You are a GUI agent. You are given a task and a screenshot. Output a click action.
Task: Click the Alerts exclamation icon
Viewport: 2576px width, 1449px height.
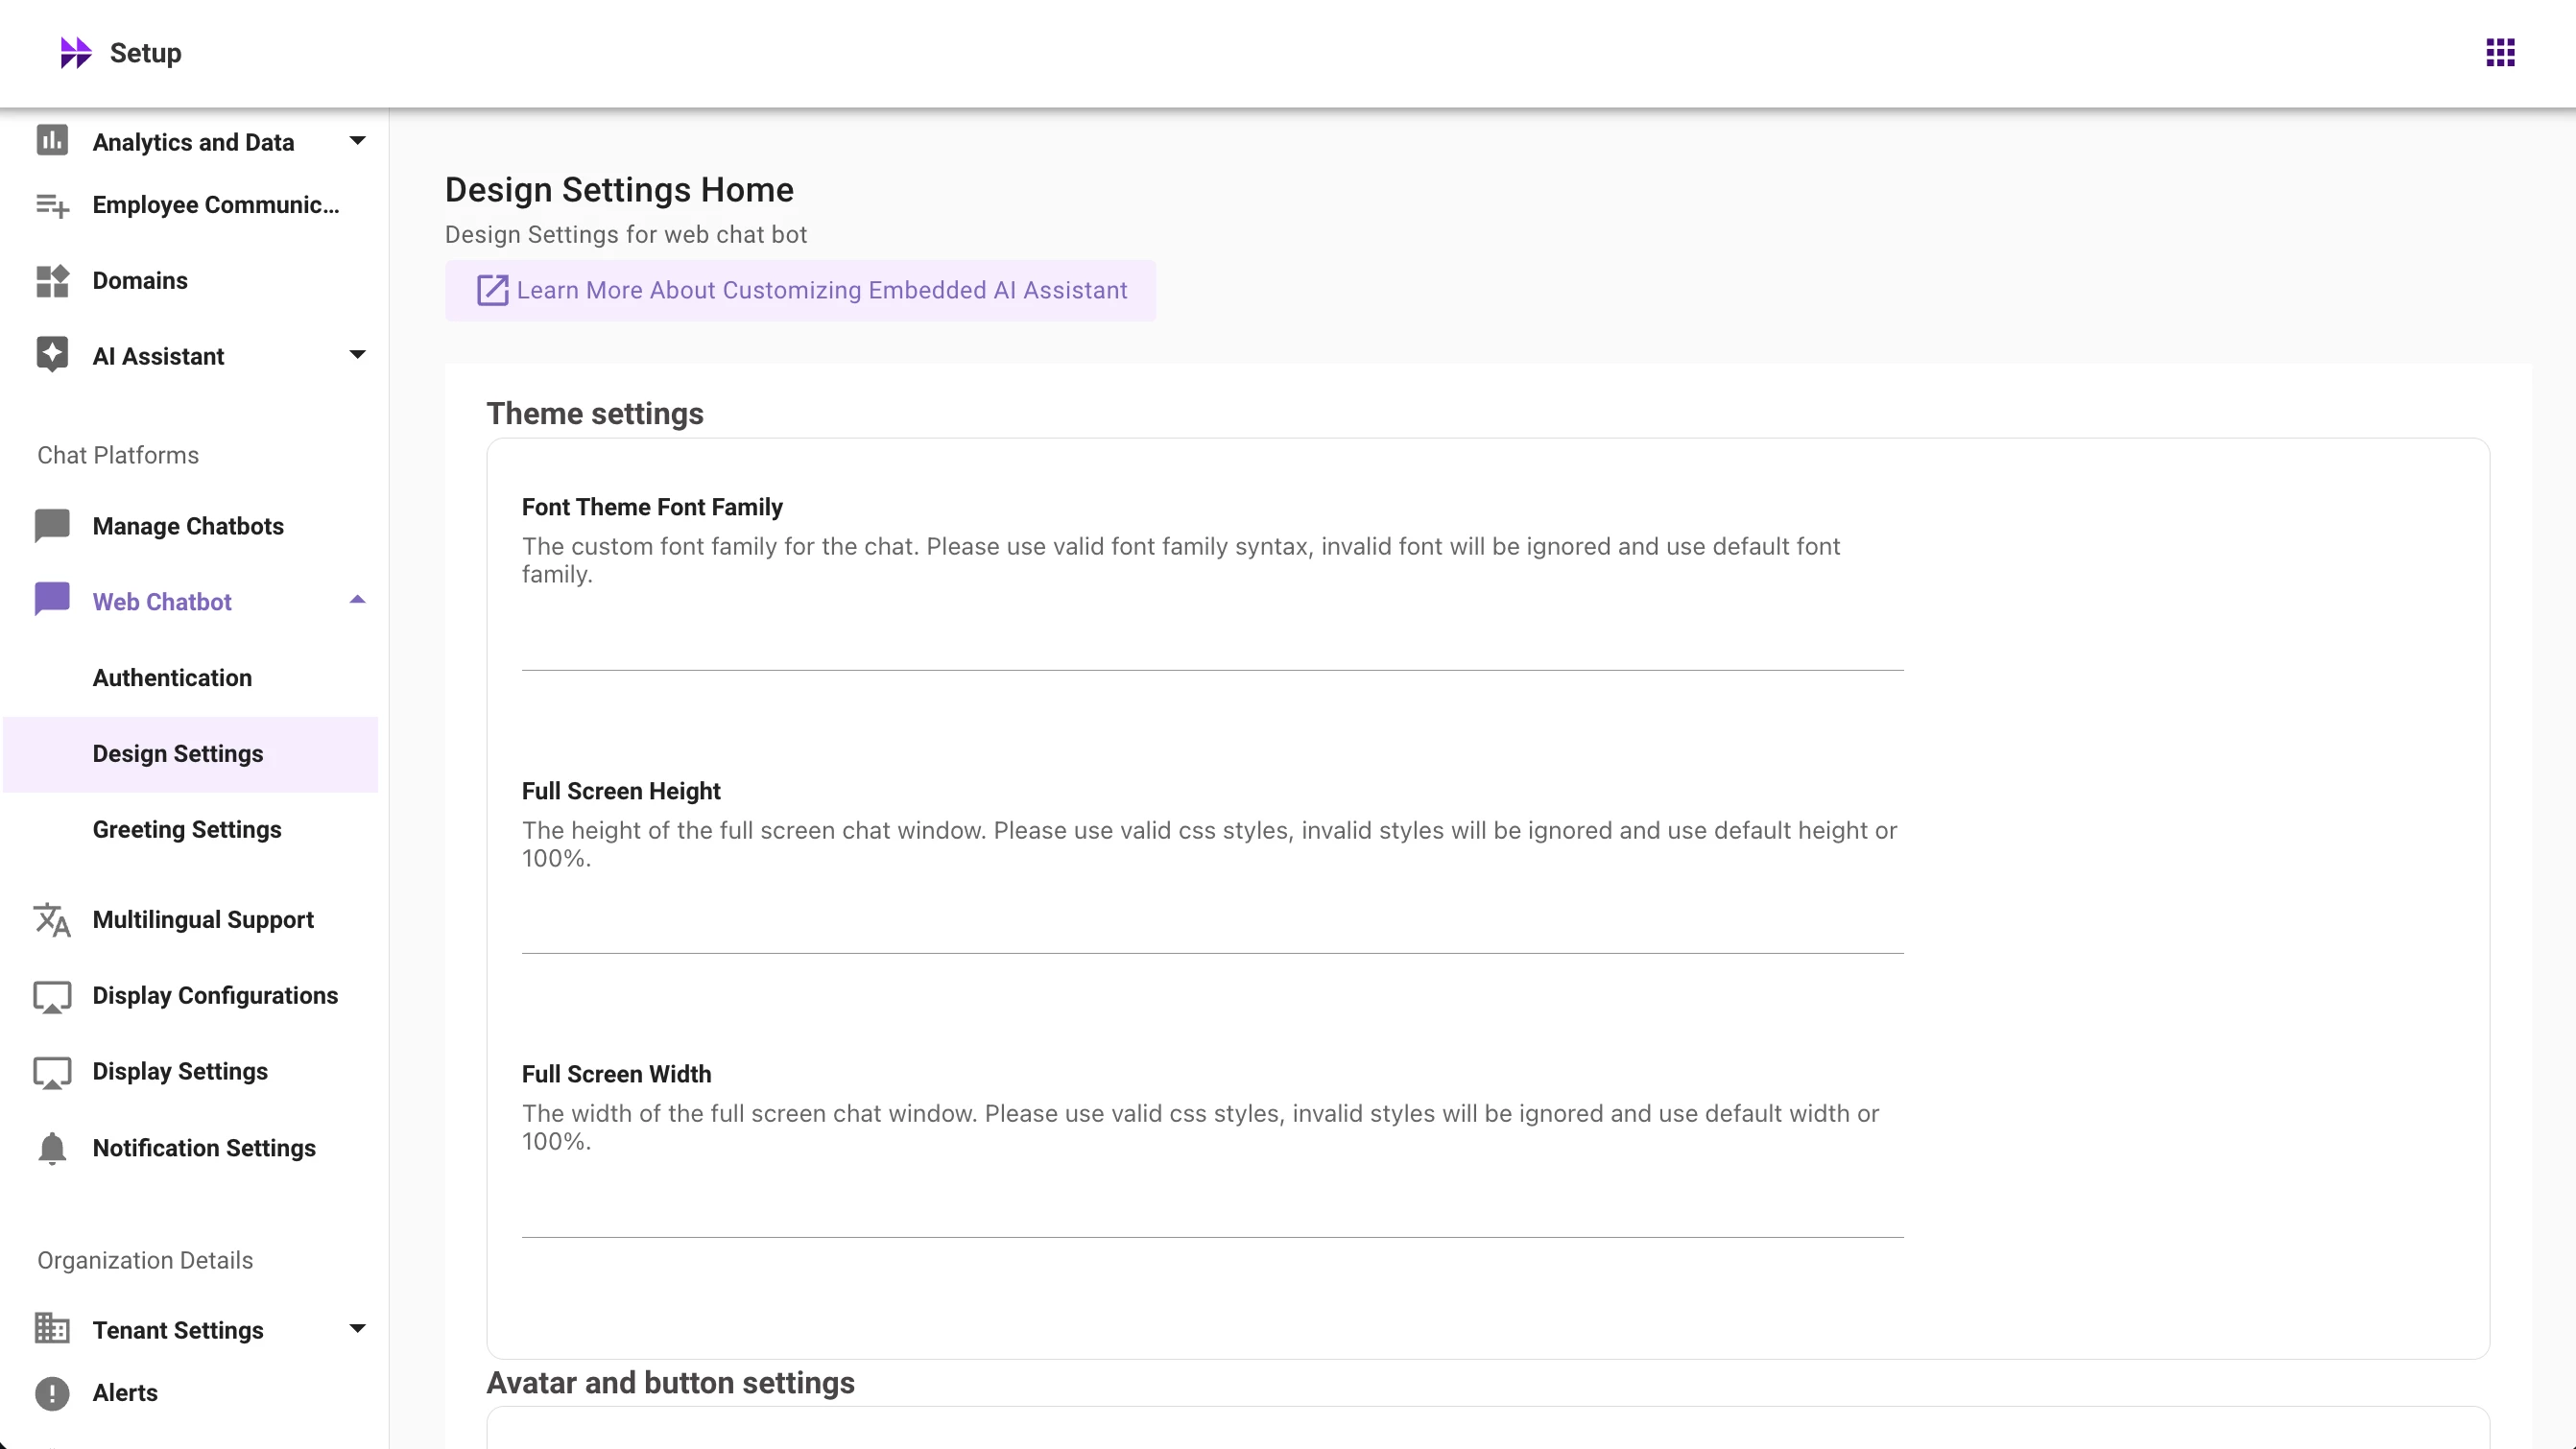[x=52, y=1393]
